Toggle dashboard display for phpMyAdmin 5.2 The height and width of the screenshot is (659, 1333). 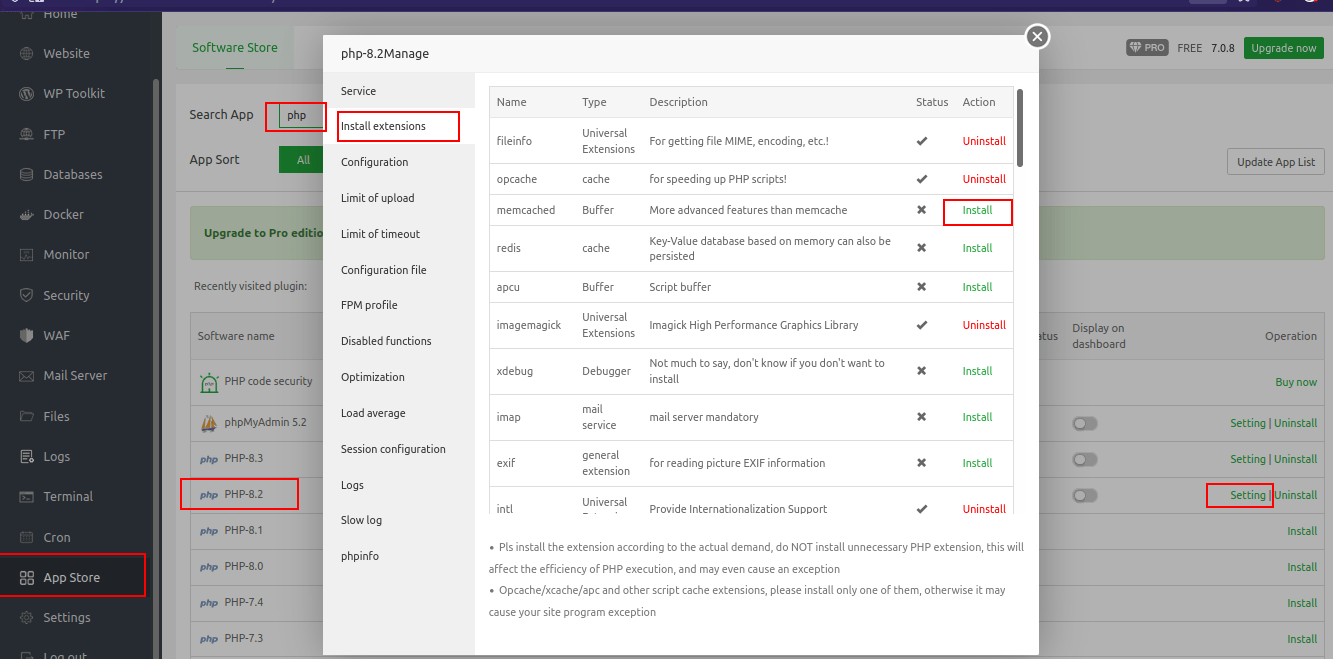1085,423
